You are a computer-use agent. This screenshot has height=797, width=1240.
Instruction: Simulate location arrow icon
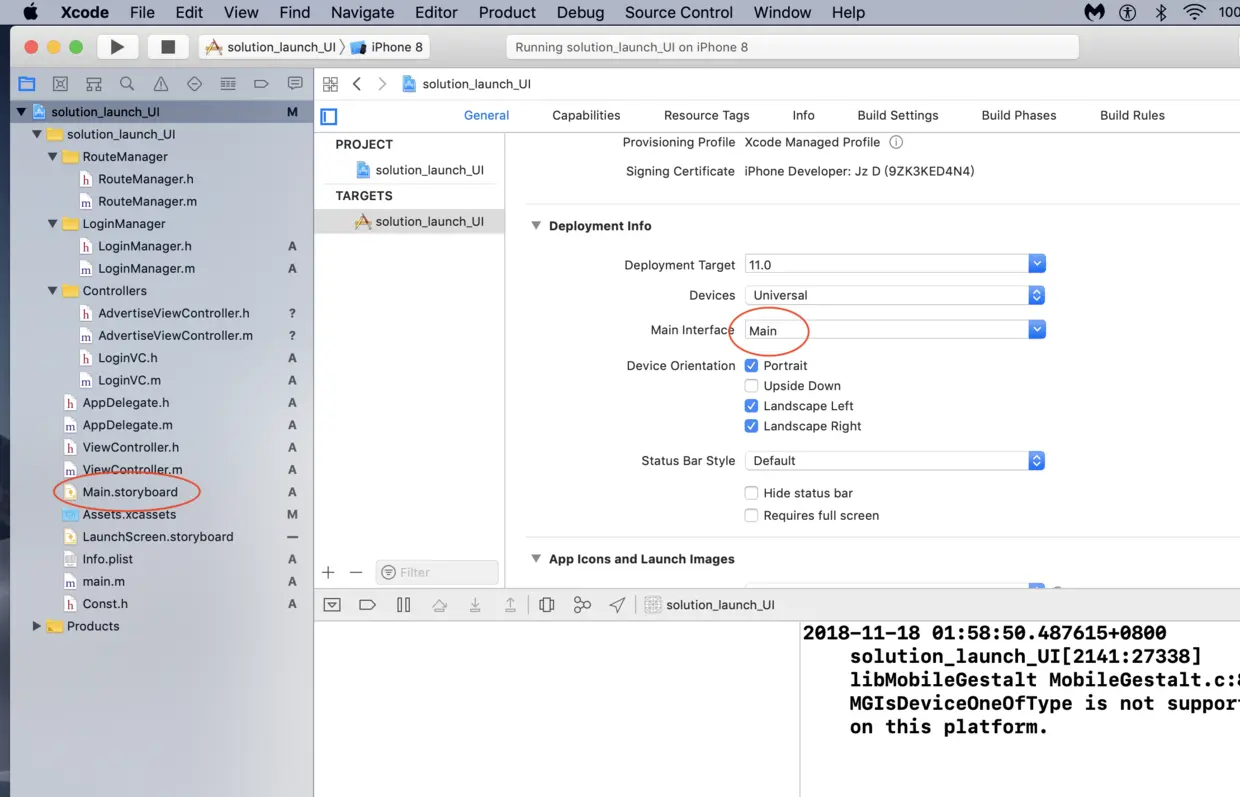pos(618,605)
